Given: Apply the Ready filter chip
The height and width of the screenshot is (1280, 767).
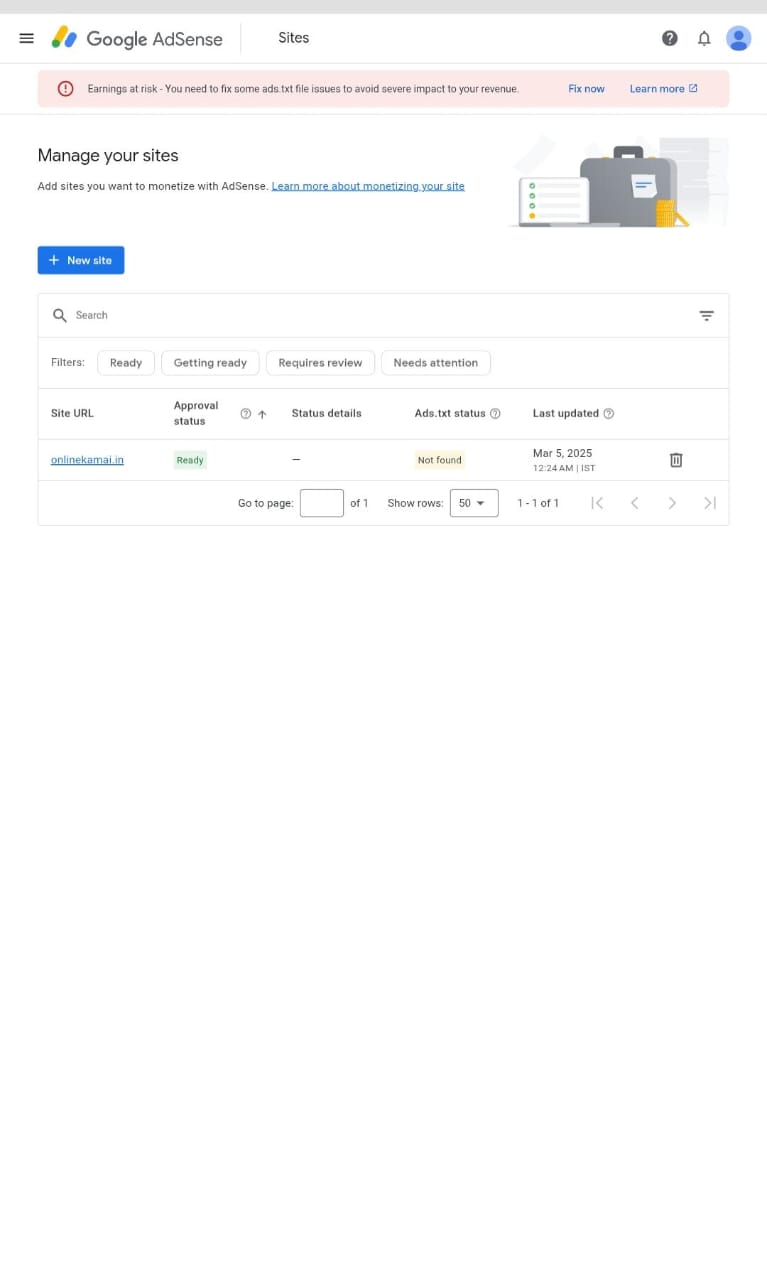Looking at the screenshot, I should 126,363.
